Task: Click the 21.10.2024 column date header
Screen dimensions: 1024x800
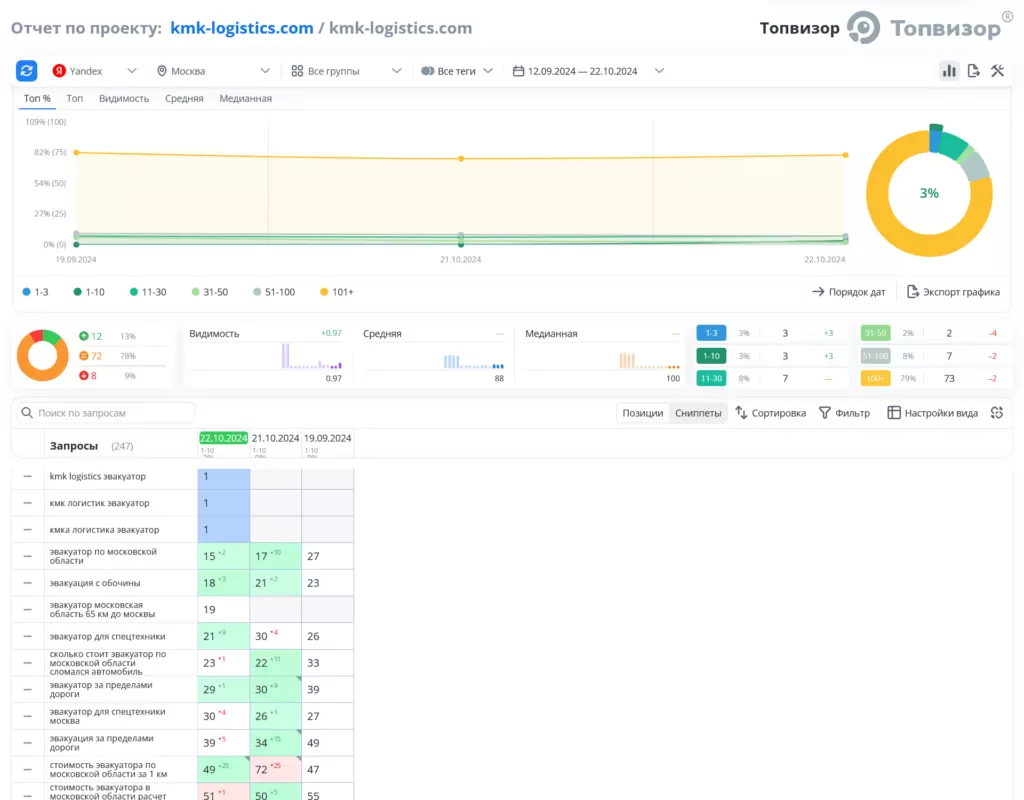Action: [276, 438]
